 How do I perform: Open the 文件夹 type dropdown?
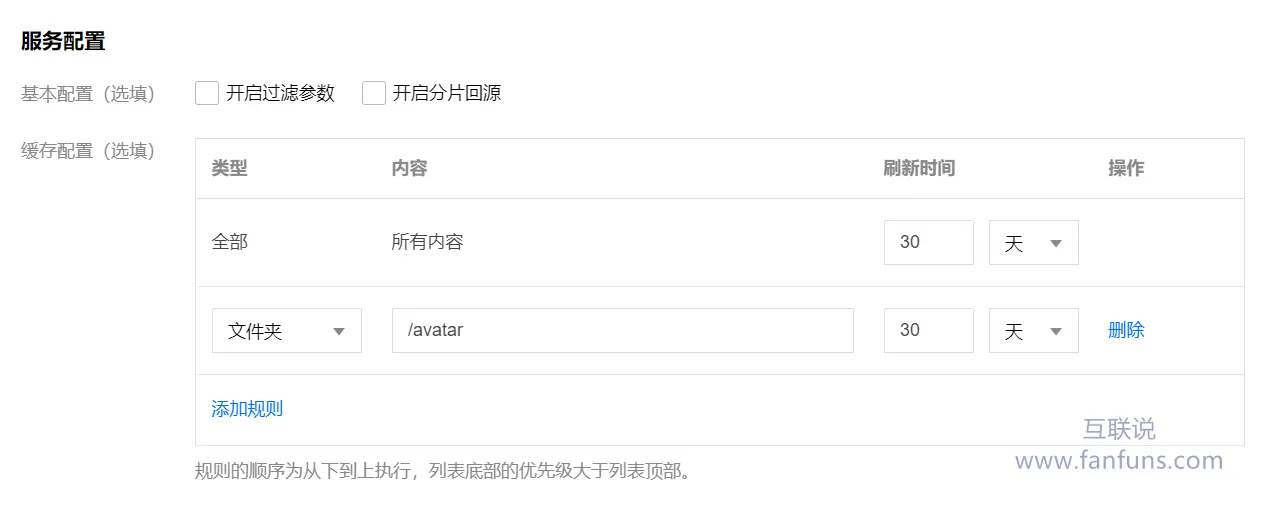point(287,331)
